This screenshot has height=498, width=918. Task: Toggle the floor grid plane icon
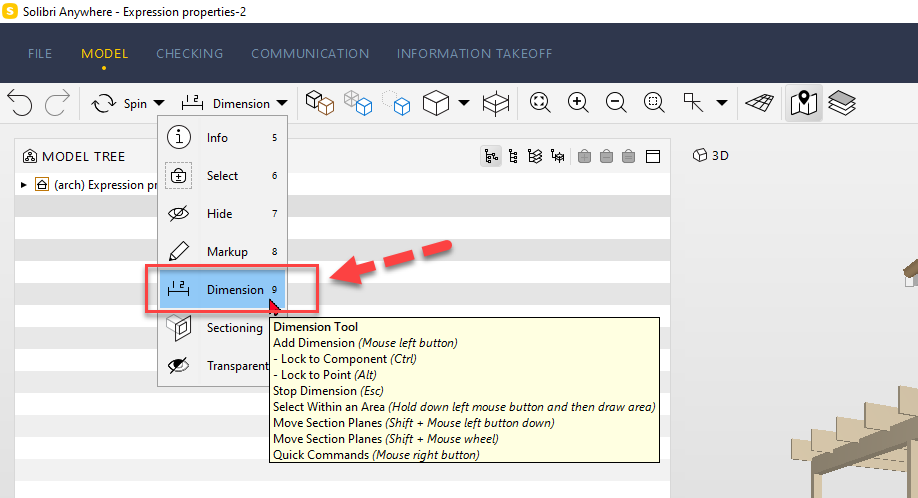pyautogui.click(x=759, y=103)
